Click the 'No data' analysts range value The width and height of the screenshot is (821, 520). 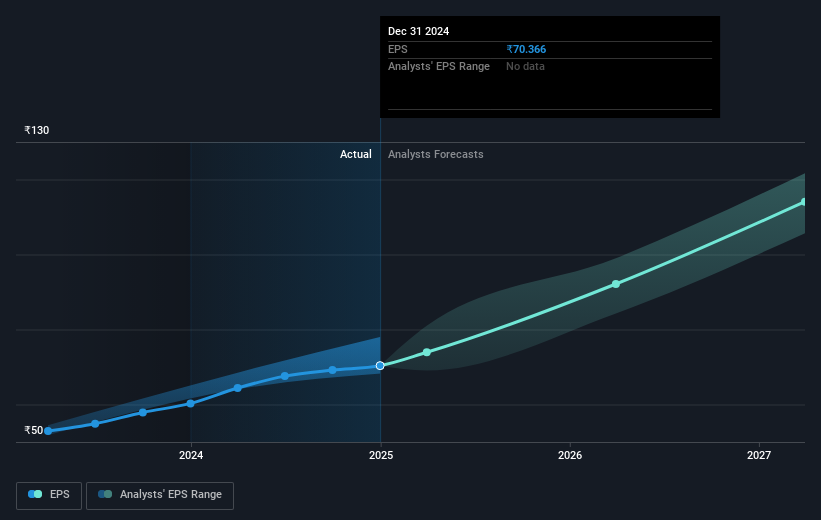coord(525,67)
